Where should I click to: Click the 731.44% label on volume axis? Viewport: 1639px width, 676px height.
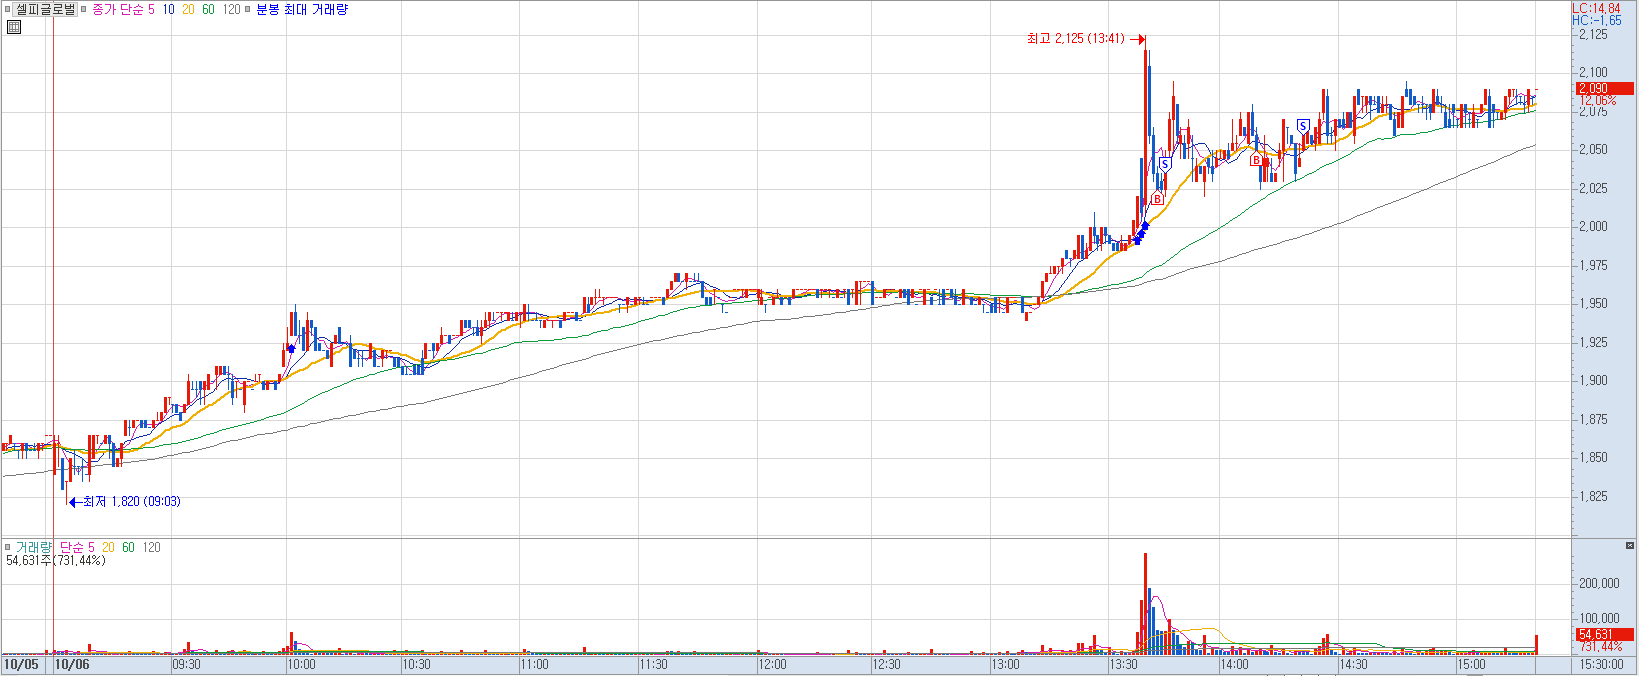click(1601, 647)
